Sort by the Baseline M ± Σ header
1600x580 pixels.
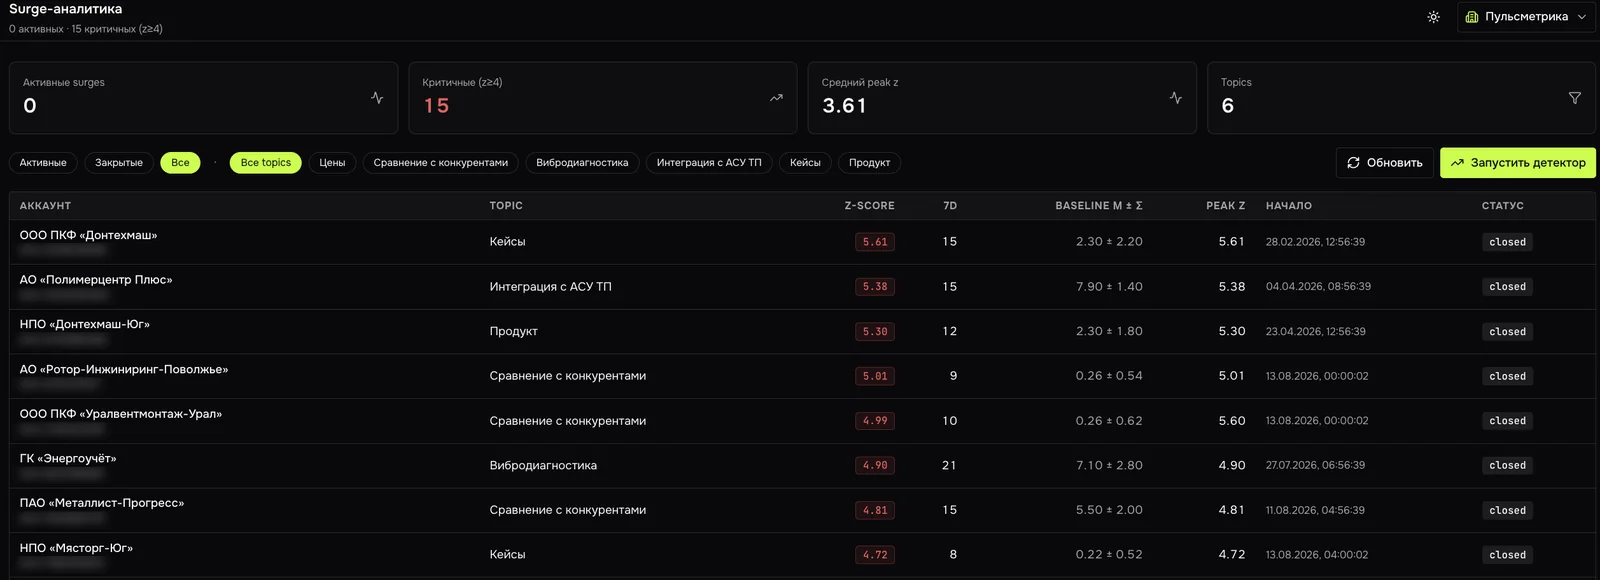point(1099,206)
